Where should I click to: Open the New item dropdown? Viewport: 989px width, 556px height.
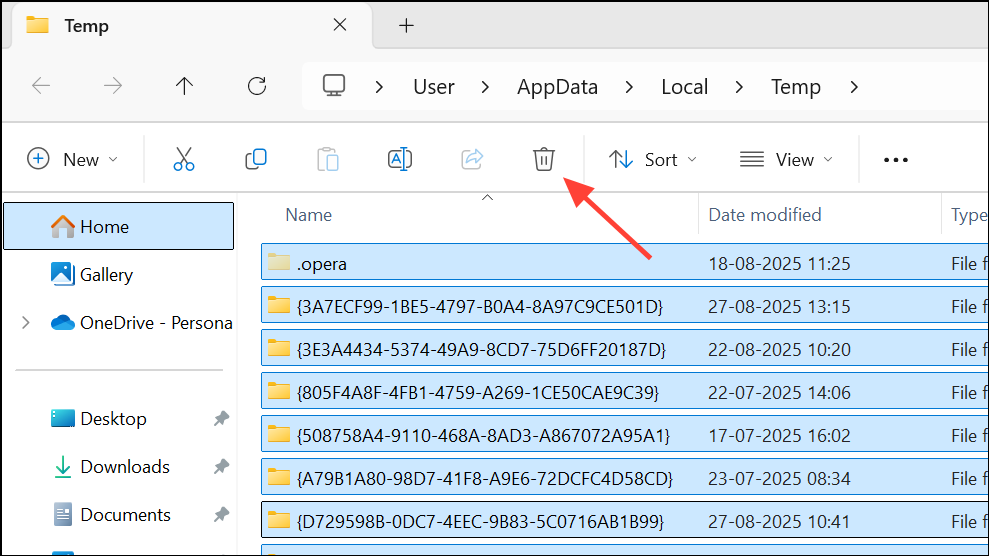click(73, 160)
